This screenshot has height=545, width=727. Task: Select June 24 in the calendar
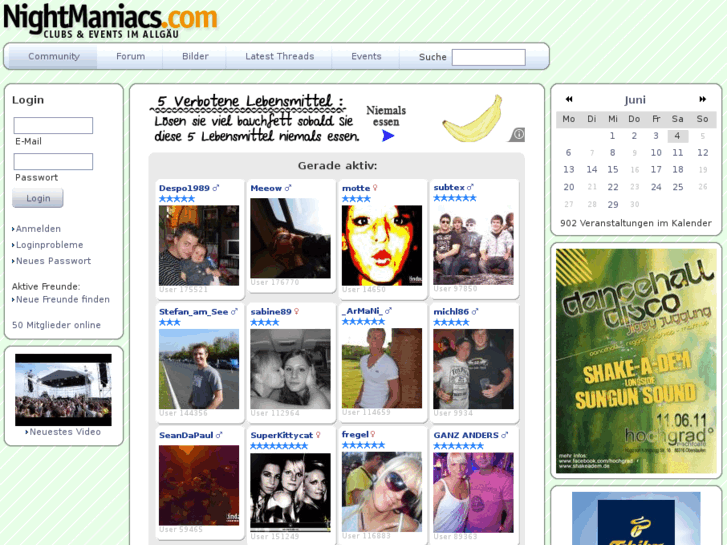(x=656, y=187)
